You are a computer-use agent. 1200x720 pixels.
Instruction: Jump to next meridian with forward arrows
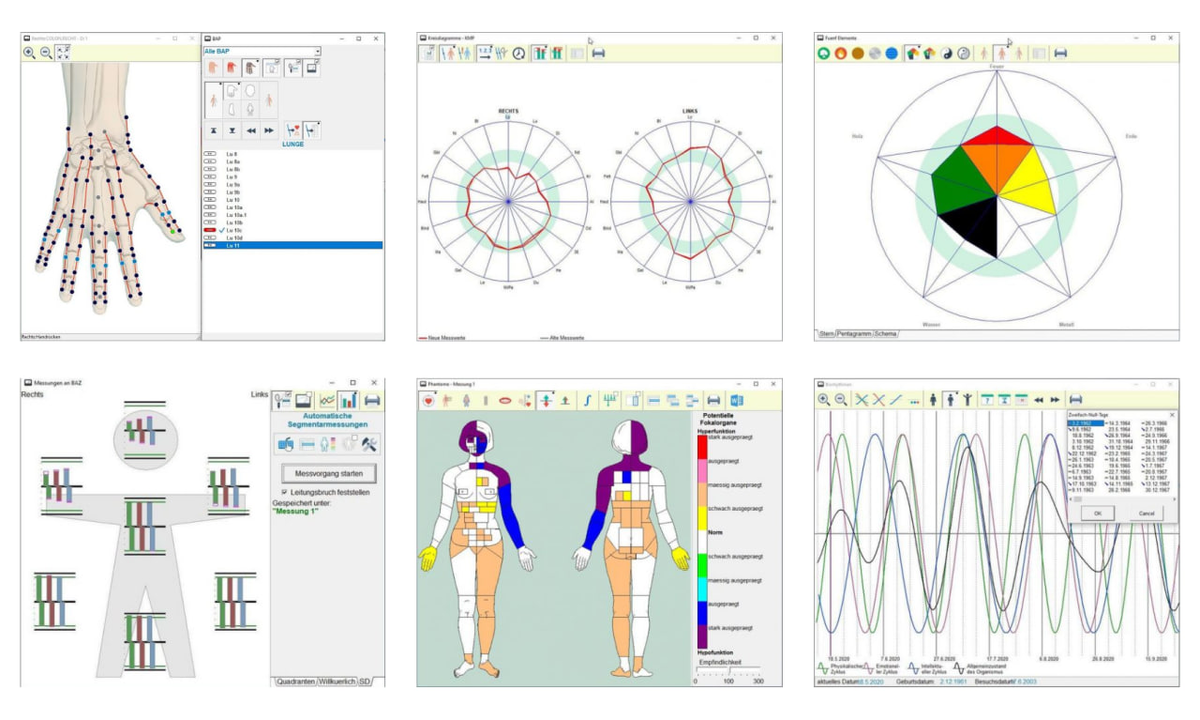pos(269,131)
